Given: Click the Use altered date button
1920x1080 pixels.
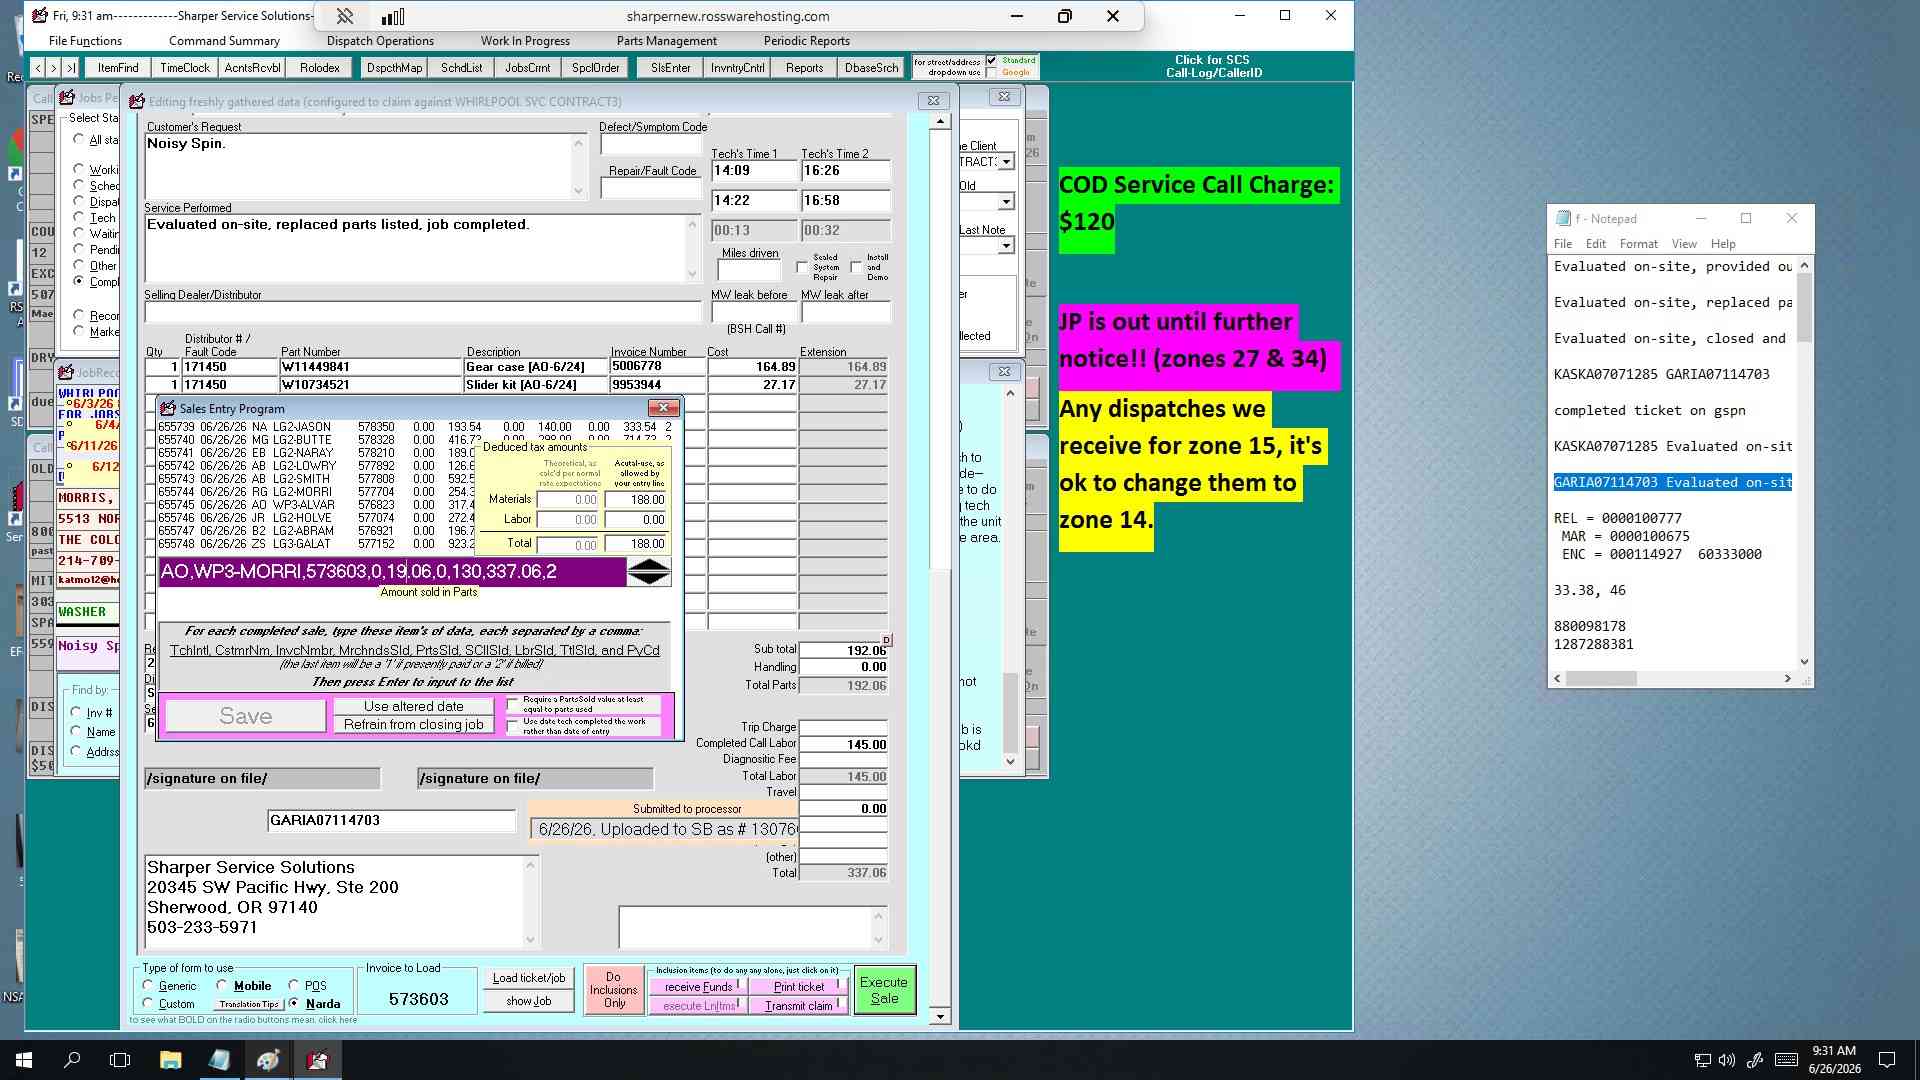Looking at the screenshot, I should click(x=413, y=706).
